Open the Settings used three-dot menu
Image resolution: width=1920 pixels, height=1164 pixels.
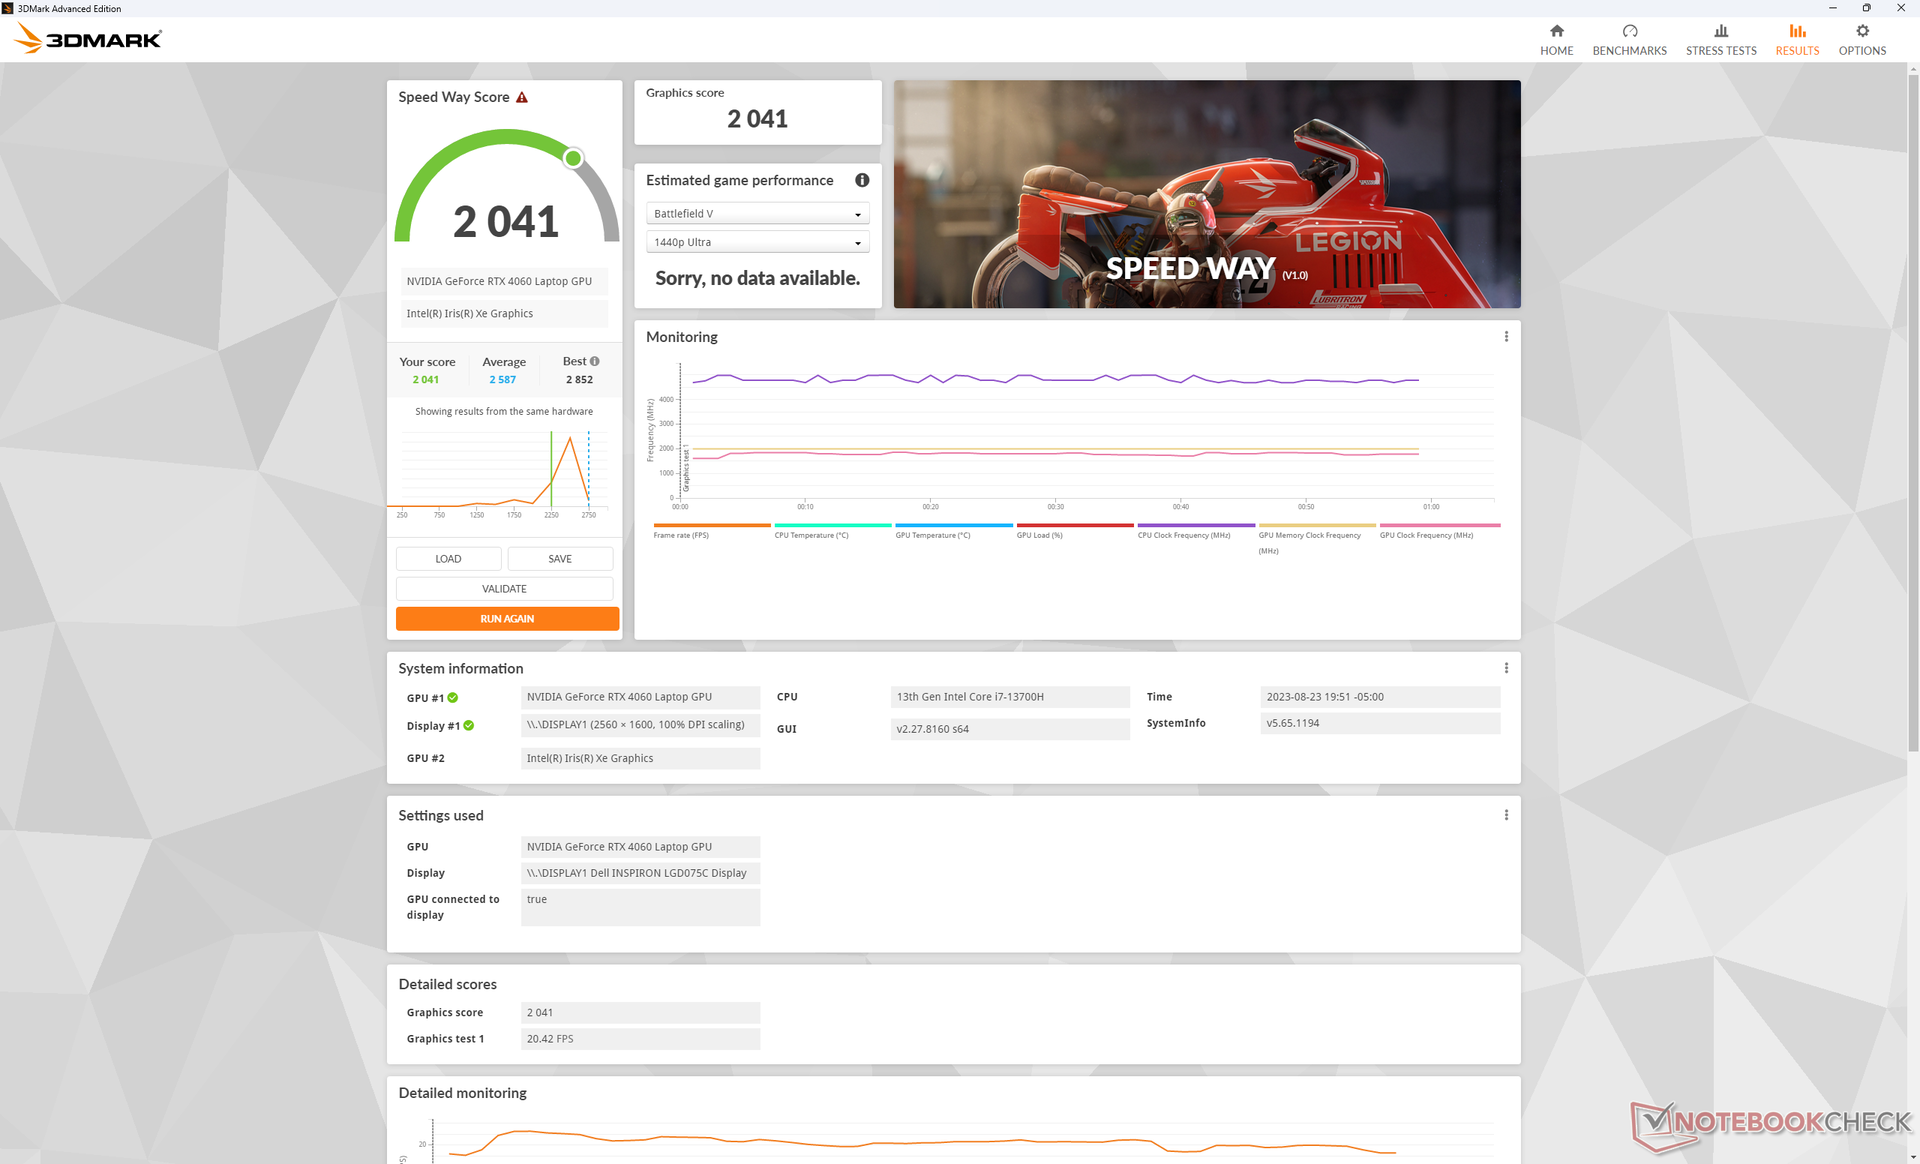click(x=1506, y=815)
